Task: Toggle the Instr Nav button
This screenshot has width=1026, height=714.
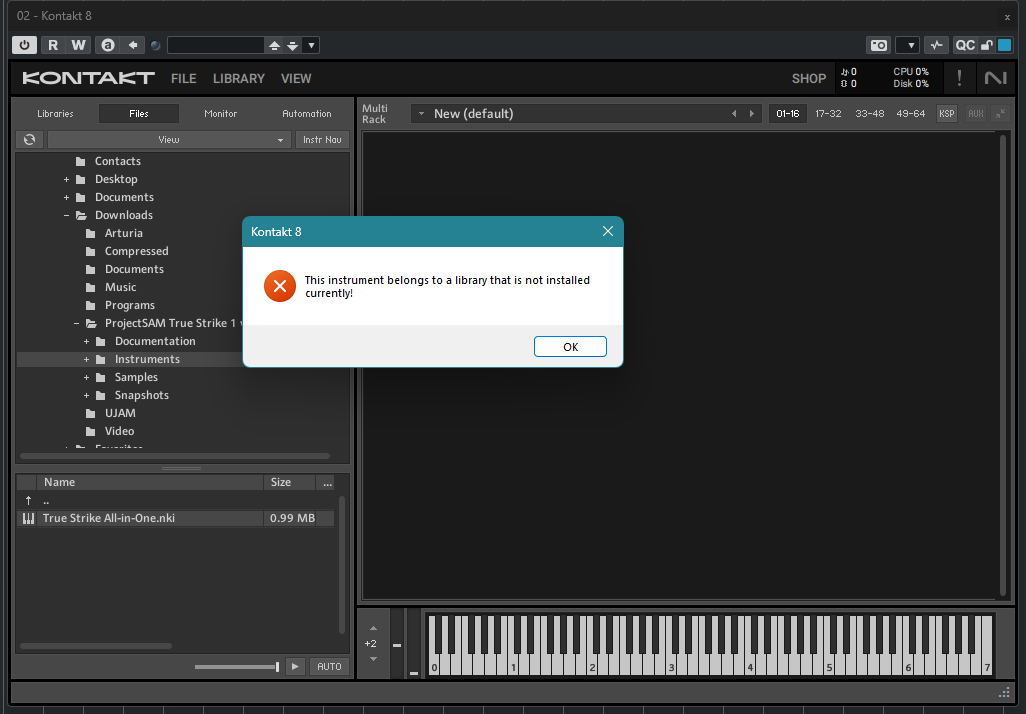Action: click(322, 139)
